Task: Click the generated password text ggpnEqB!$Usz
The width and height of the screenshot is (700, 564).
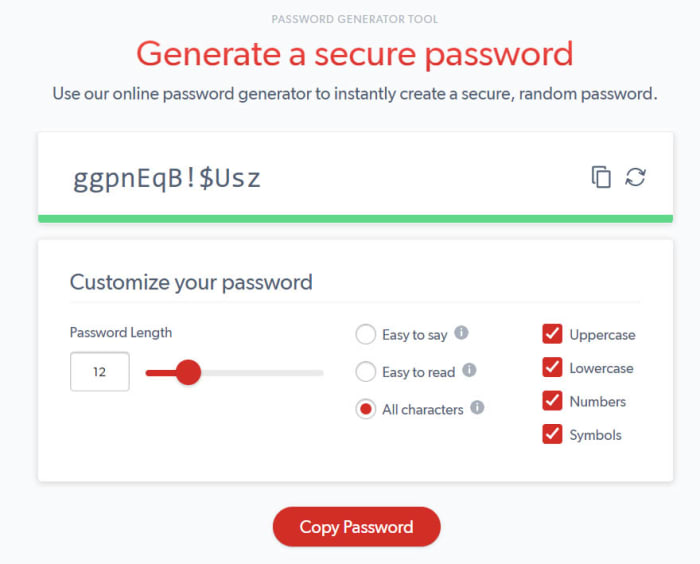Action: click(x=166, y=178)
